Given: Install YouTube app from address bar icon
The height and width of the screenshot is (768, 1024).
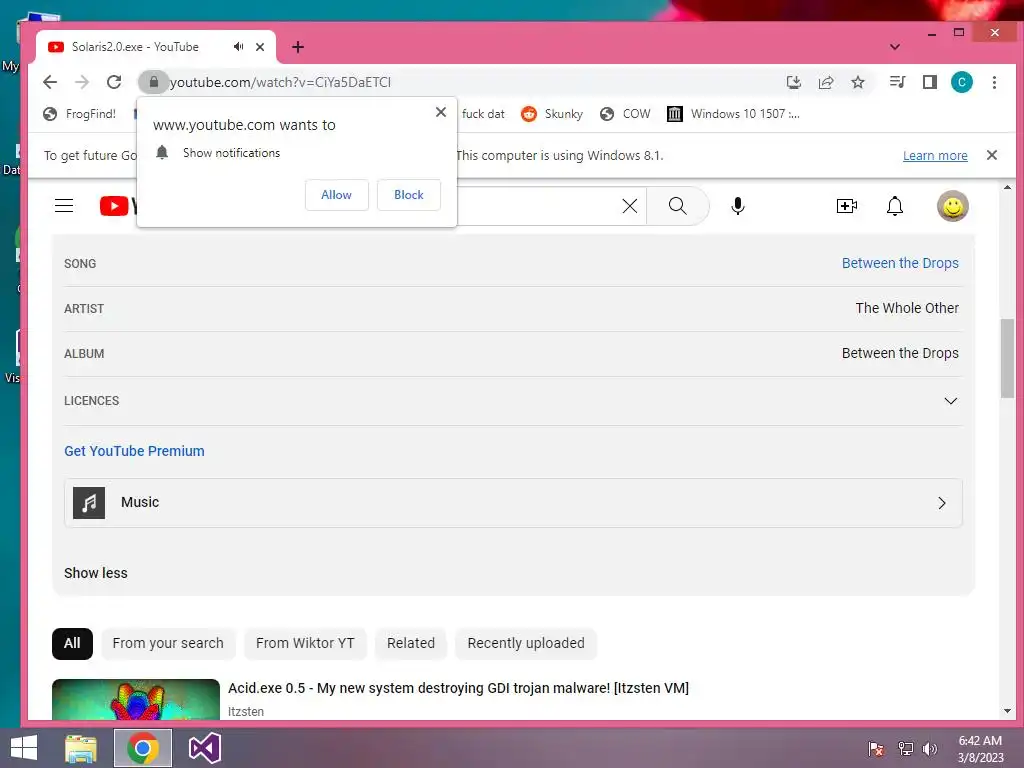Looking at the screenshot, I should click(793, 82).
